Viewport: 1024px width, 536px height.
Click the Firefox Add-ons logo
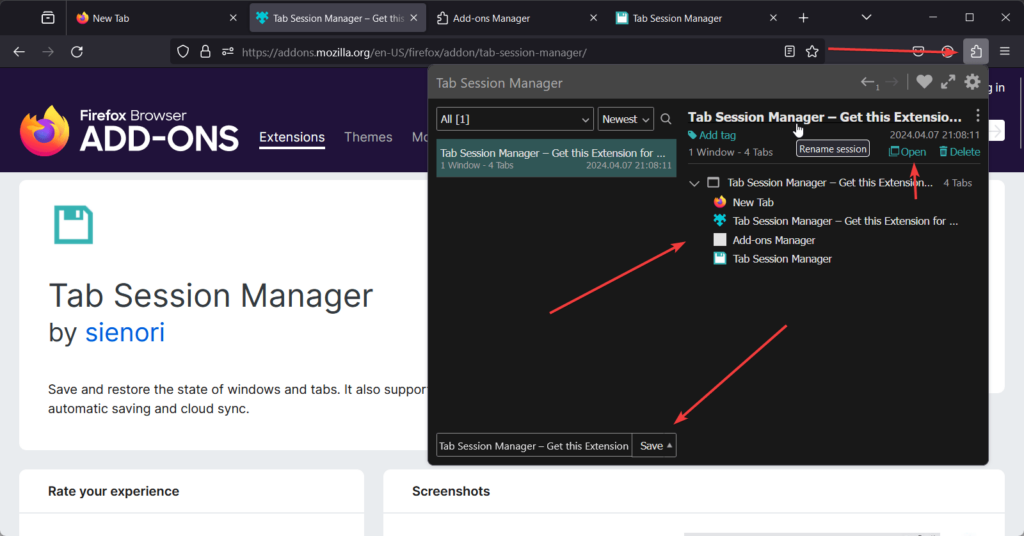(x=129, y=131)
